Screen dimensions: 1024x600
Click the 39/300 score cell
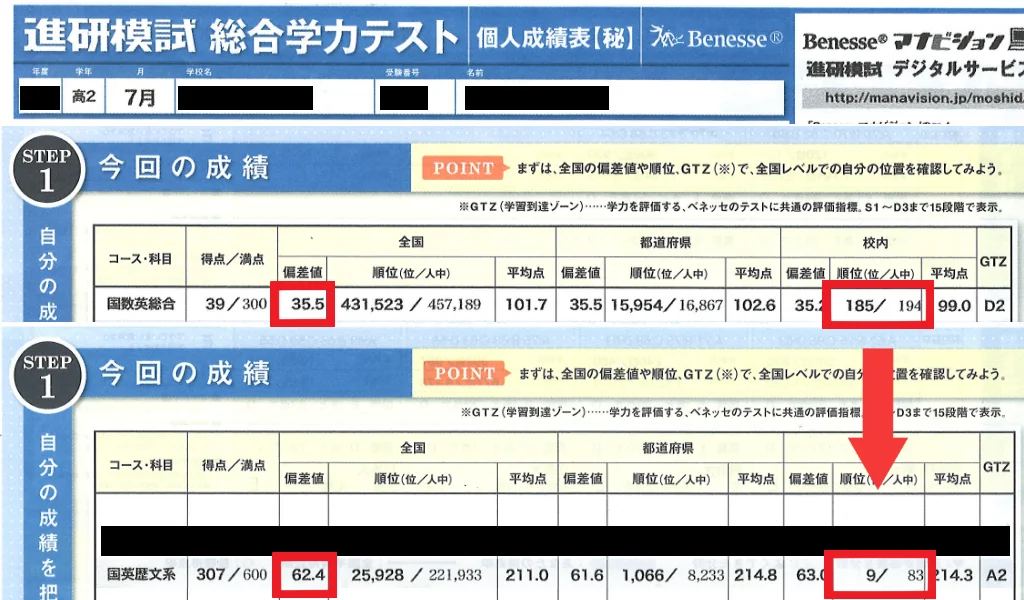click(x=235, y=304)
